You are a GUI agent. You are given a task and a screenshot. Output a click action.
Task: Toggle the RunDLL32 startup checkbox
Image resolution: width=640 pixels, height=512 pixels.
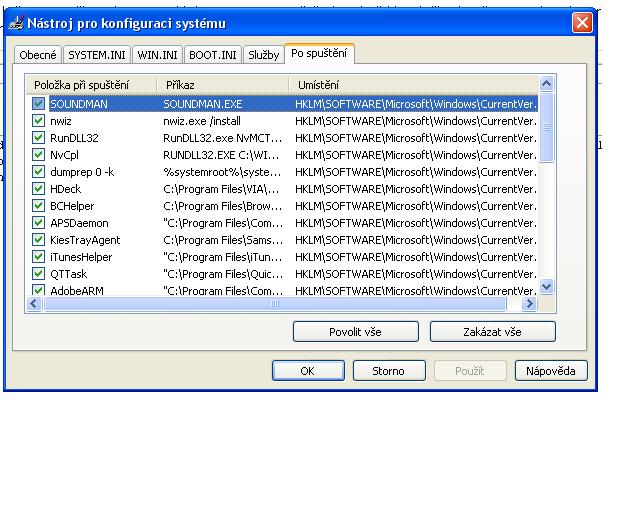(x=38, y=138)
